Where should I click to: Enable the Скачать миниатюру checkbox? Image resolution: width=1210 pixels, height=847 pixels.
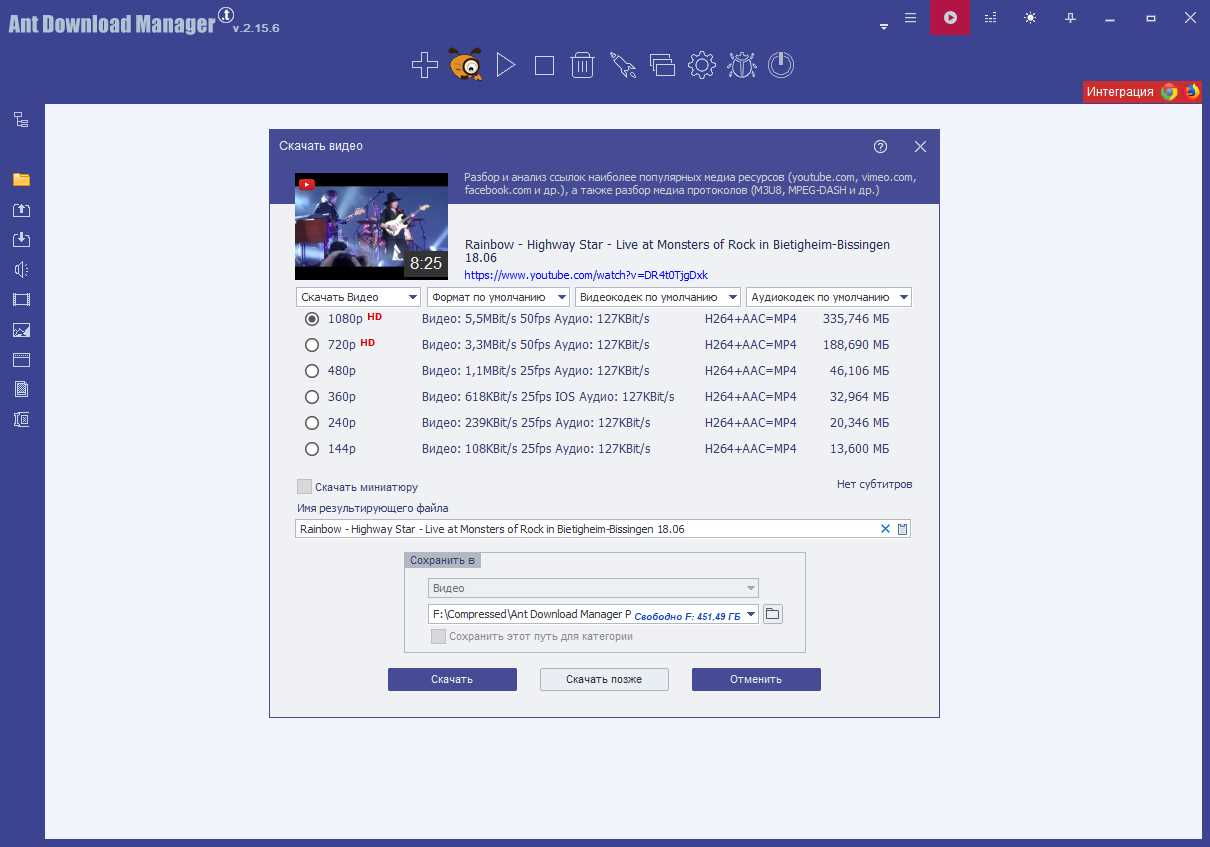[x=305, y=487]
